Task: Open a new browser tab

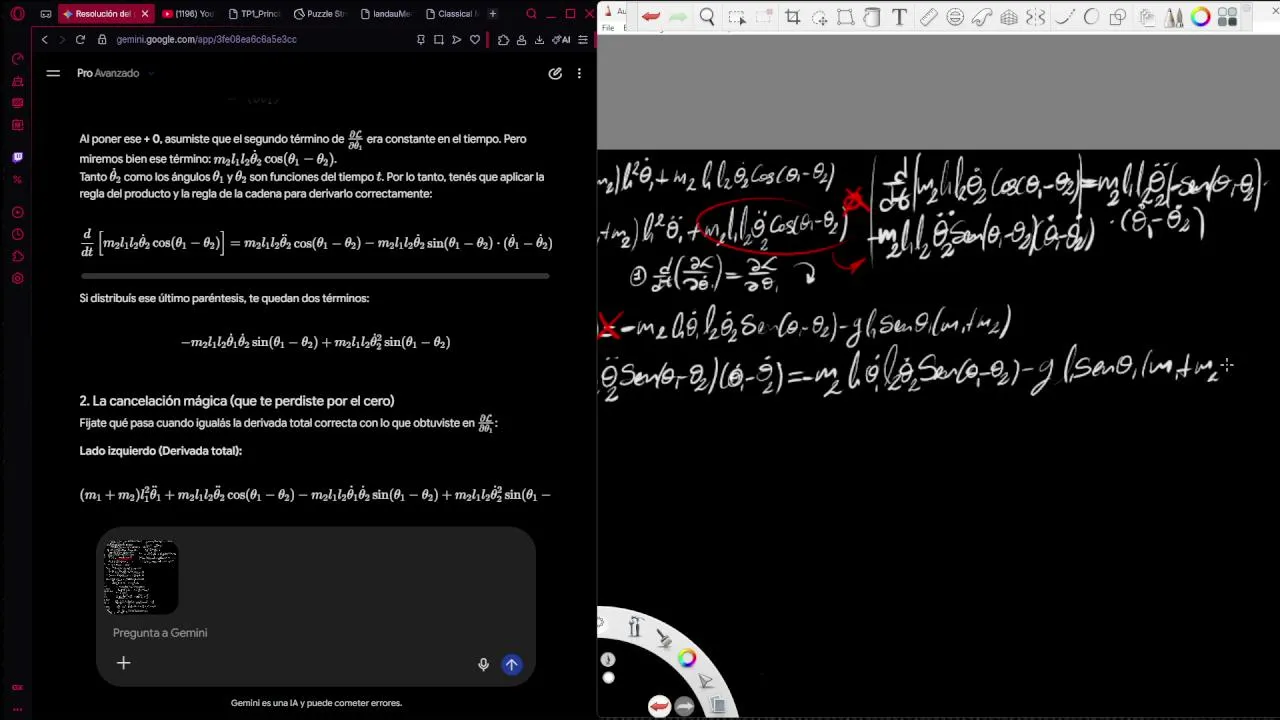Action: (x=492, y=14)
